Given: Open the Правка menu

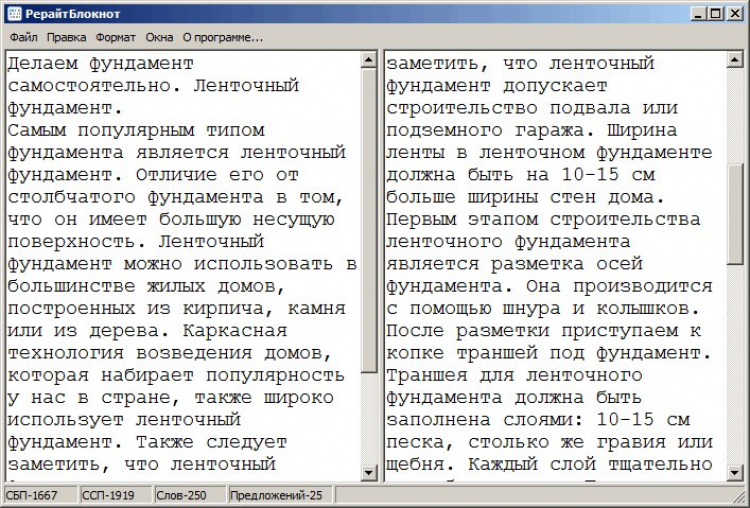Looking at the screenshot, I should pyautogui.click(x=66, y=37).
